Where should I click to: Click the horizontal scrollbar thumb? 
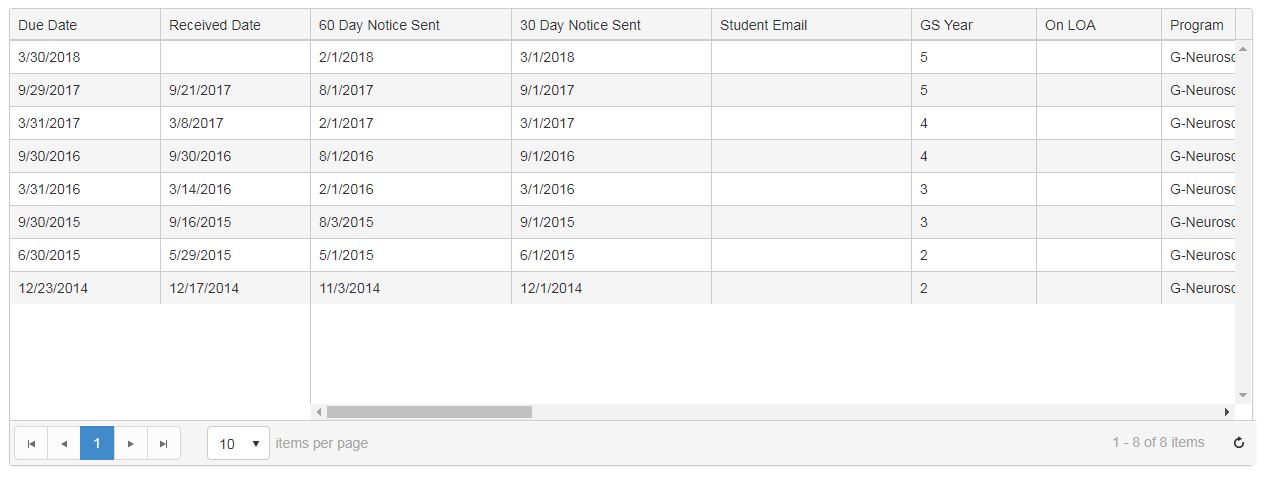tap(429, 412)
